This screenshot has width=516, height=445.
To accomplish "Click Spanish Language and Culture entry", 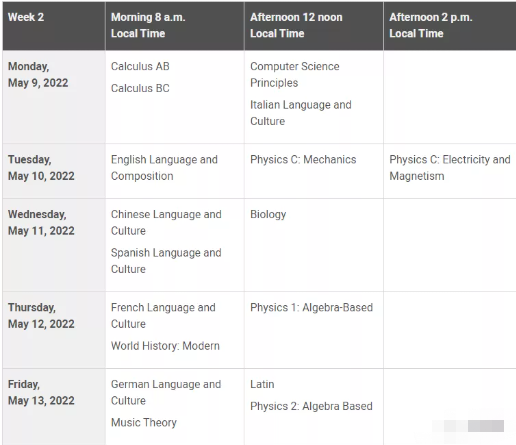I will (x=166, y=261).
